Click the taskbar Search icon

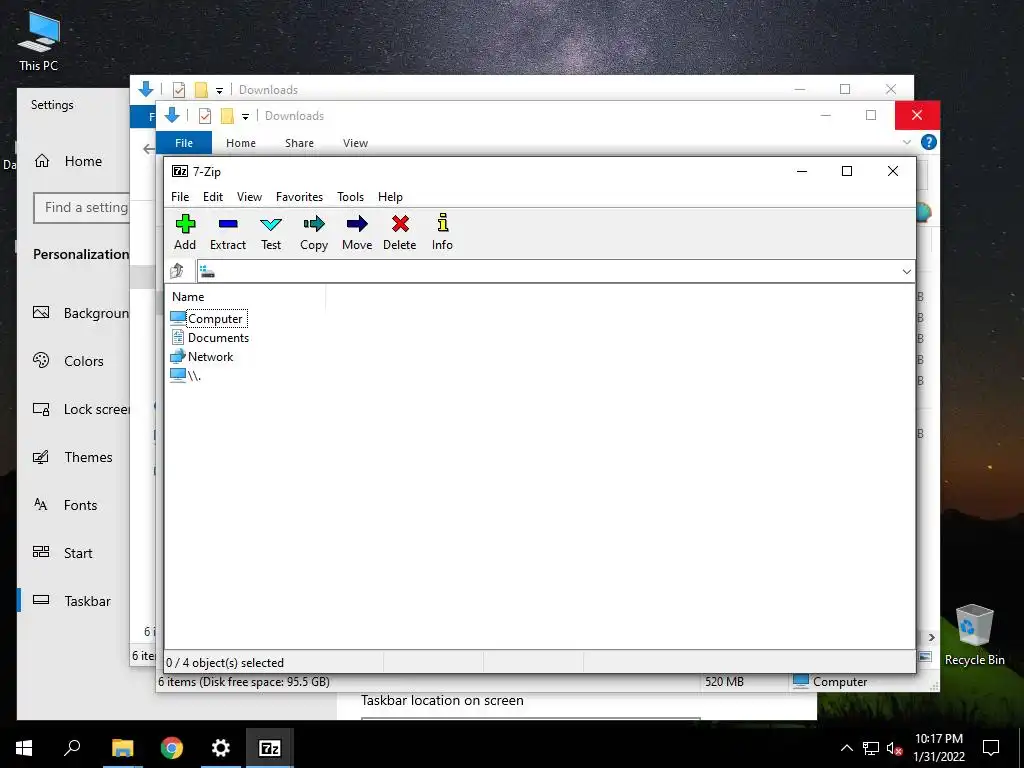point(72,748)
